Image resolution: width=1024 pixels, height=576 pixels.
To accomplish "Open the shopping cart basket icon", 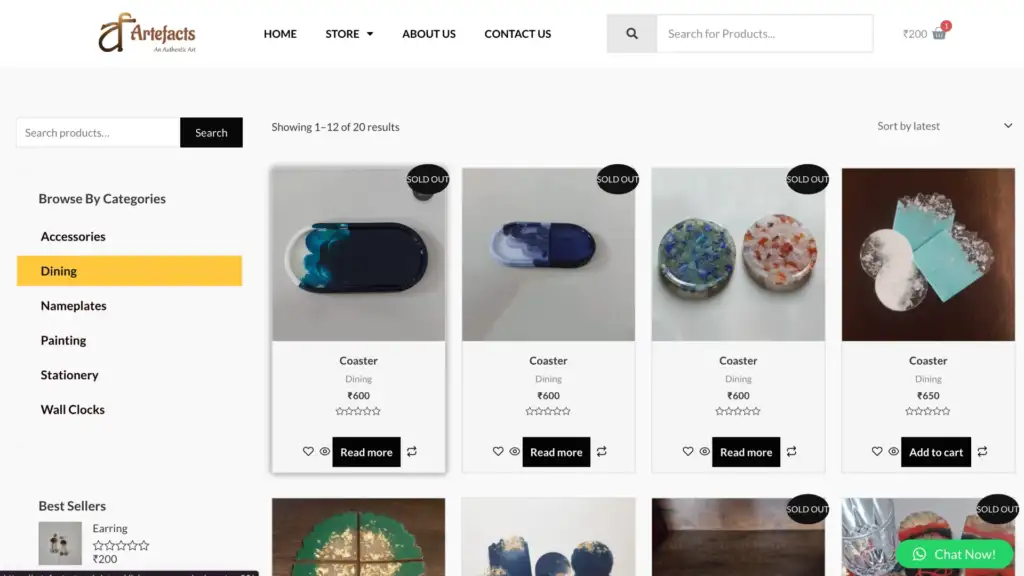I will click(938, 33).
